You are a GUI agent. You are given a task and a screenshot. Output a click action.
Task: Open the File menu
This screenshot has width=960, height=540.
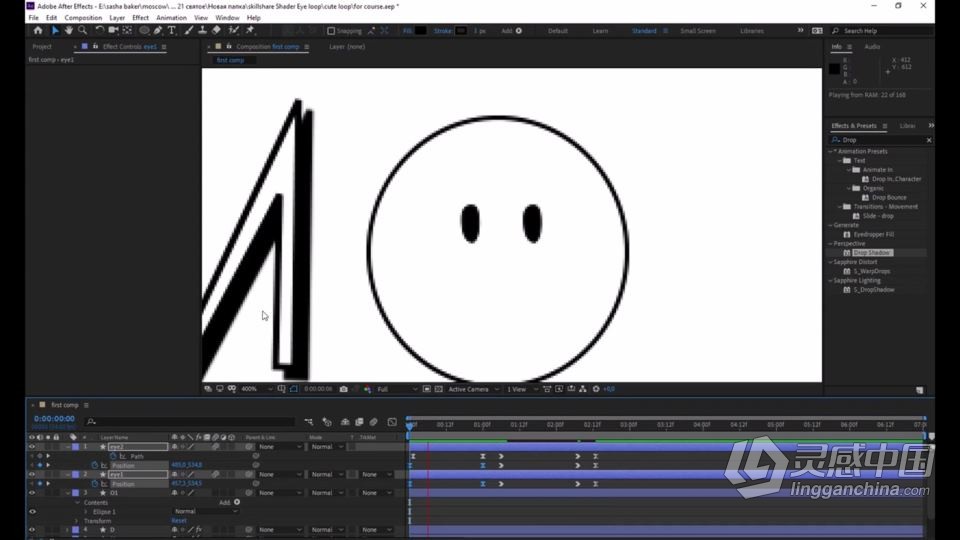[x=33, y=18]
